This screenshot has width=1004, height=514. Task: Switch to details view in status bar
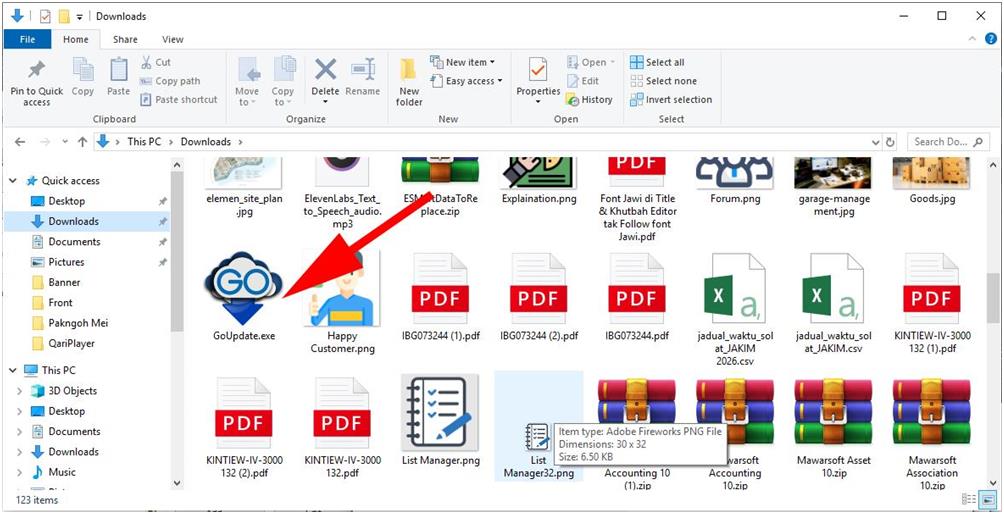point(969,499)
